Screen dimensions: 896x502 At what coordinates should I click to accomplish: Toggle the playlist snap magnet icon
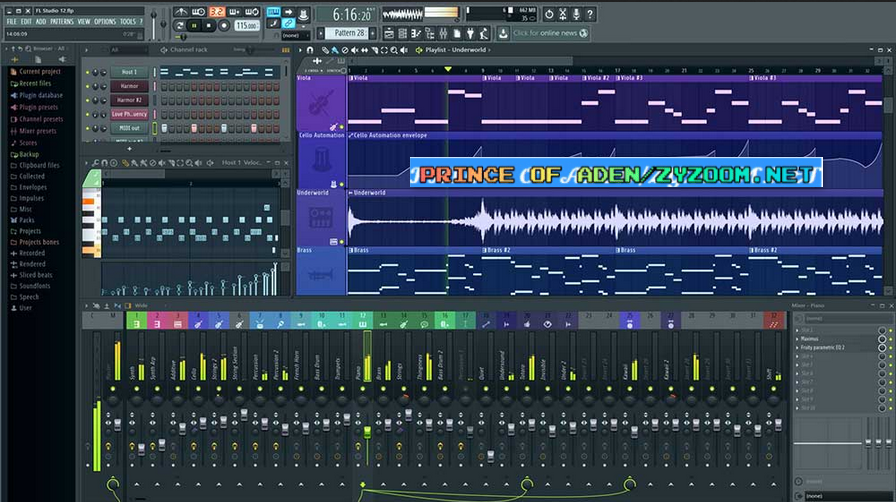[310, 50]
